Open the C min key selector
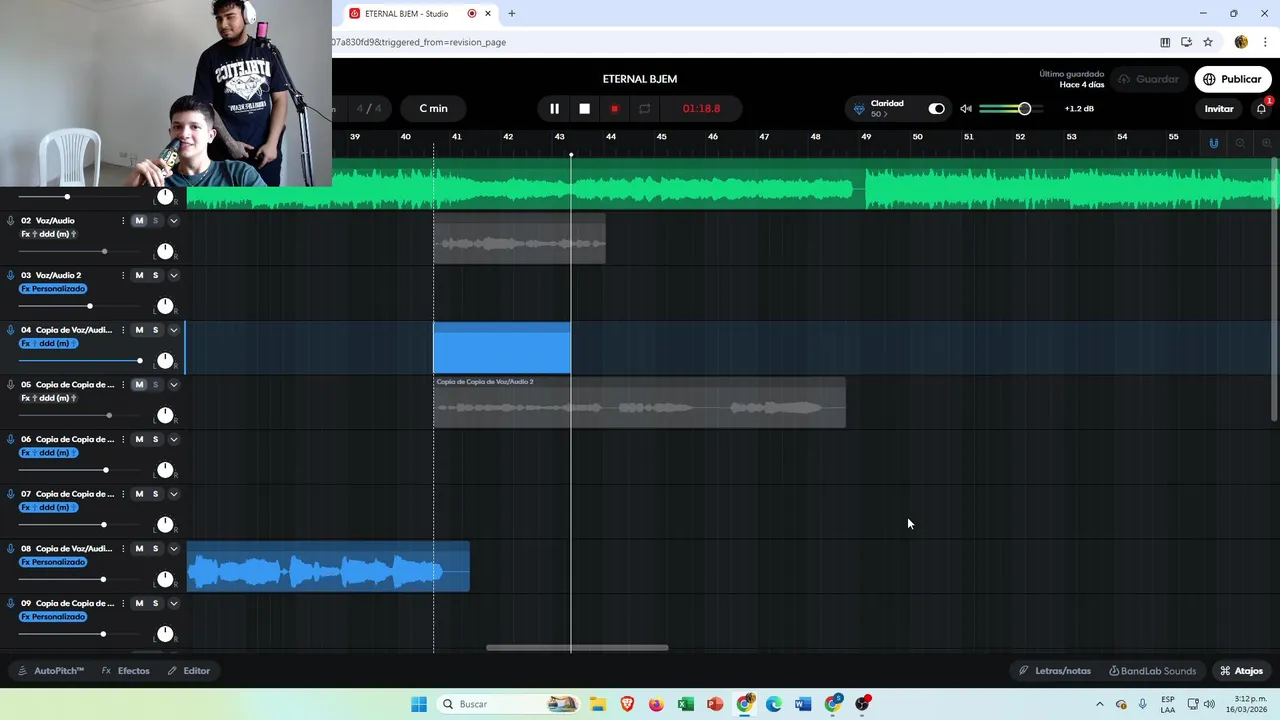The width and height of the screenshot is (1280, 720). [x=433, y=108]
